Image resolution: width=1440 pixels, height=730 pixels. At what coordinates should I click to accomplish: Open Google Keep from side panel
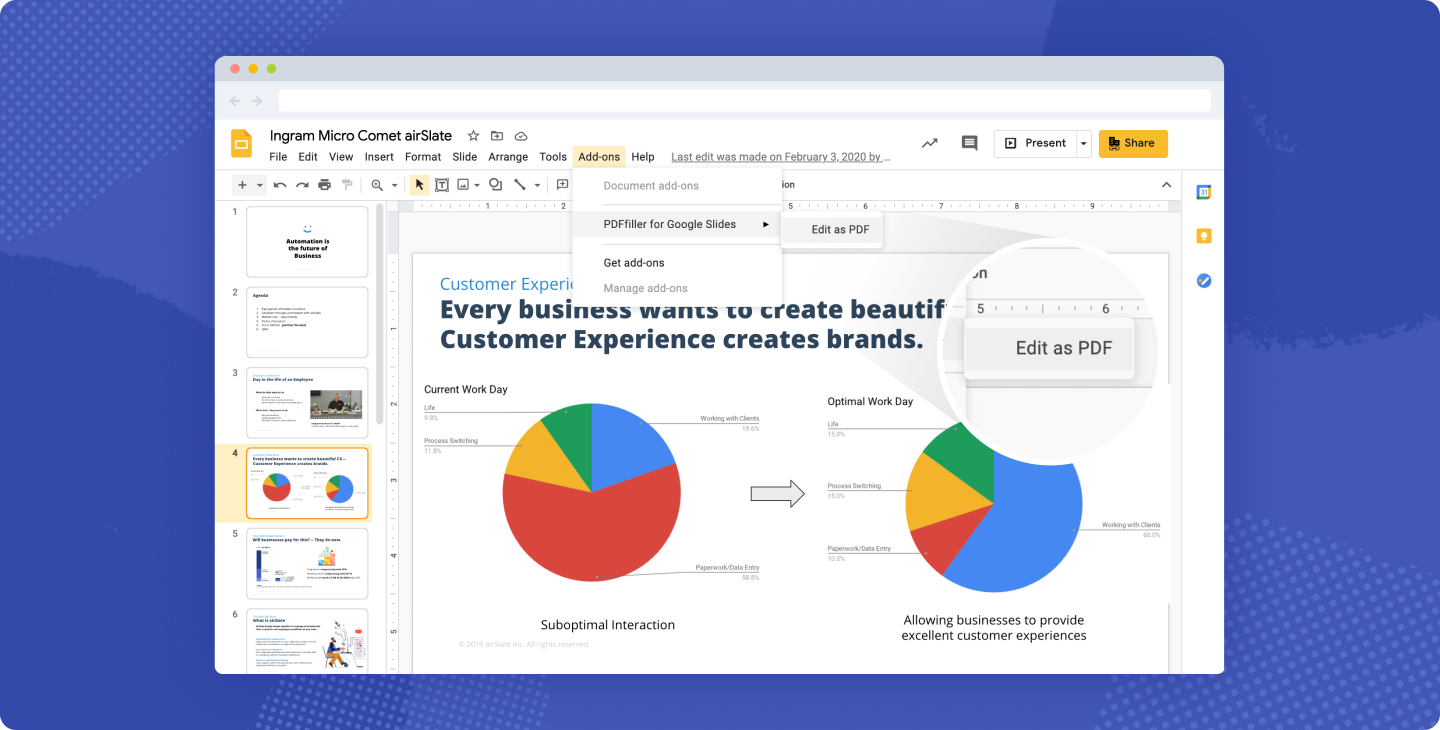coord(1204,236)
